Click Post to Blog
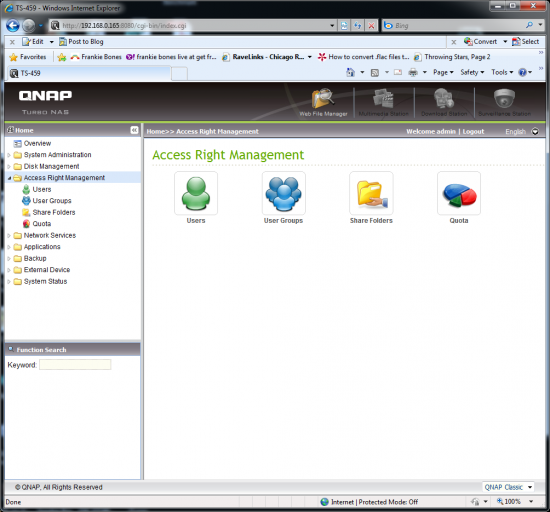Screen dimensions: 550x512 [81, 42]
